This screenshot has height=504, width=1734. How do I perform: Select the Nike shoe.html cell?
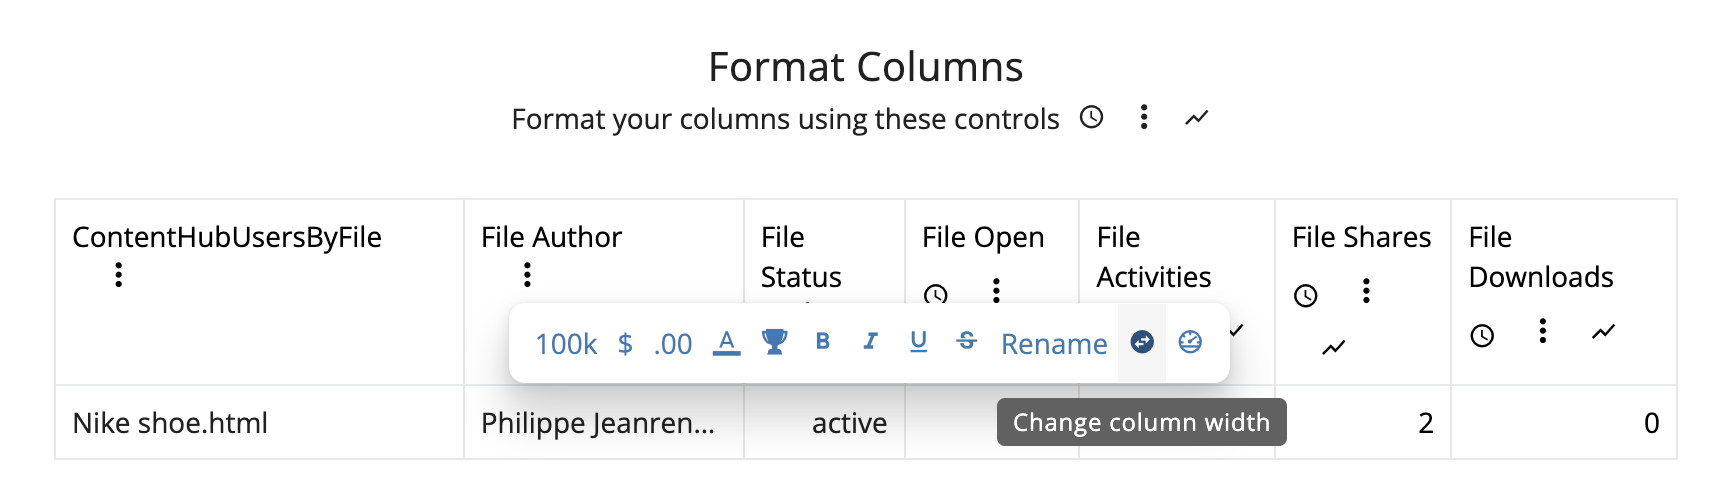pos(170,423)
